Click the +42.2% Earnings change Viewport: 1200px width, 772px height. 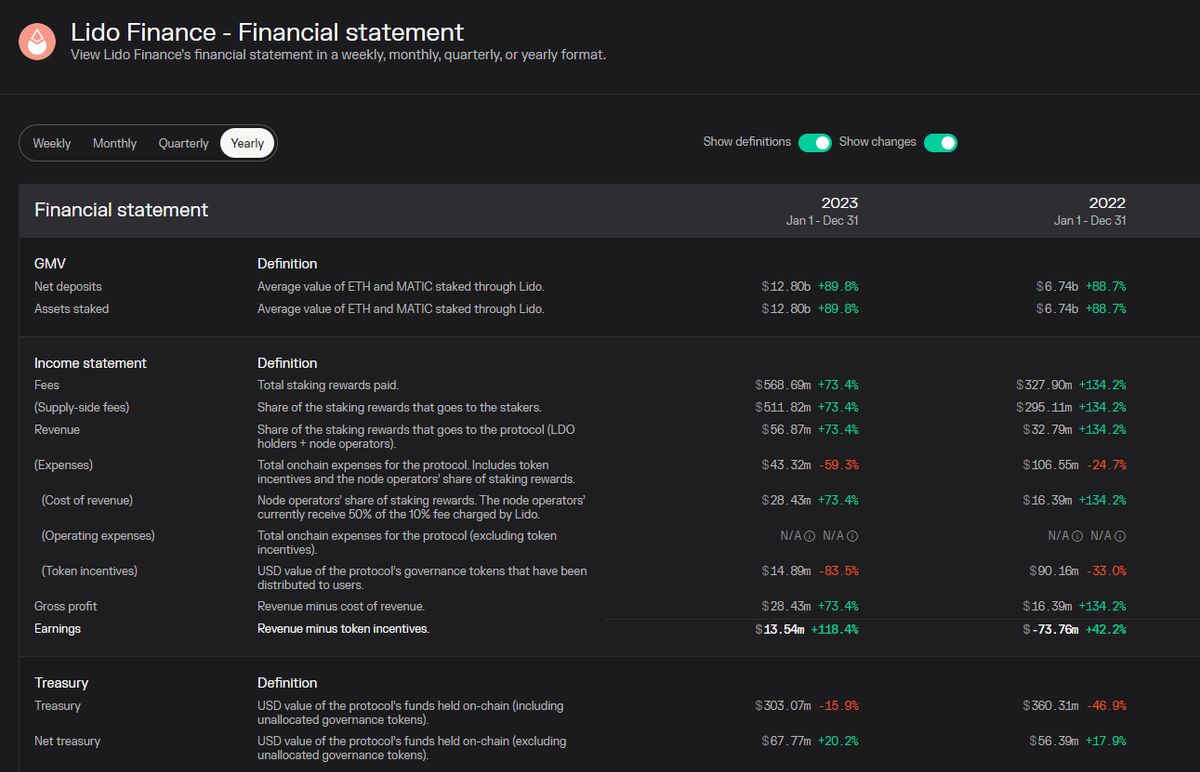(x=1106, y=629)
